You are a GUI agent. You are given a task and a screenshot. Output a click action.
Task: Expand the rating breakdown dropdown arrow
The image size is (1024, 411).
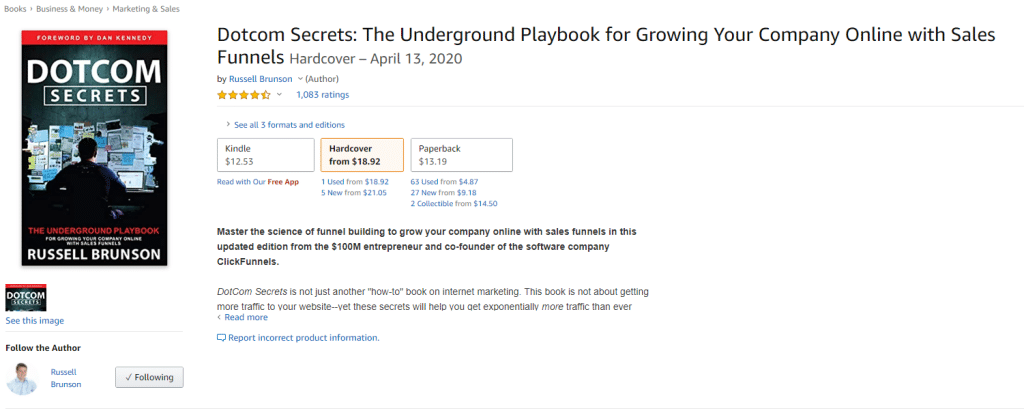point(280,95)
